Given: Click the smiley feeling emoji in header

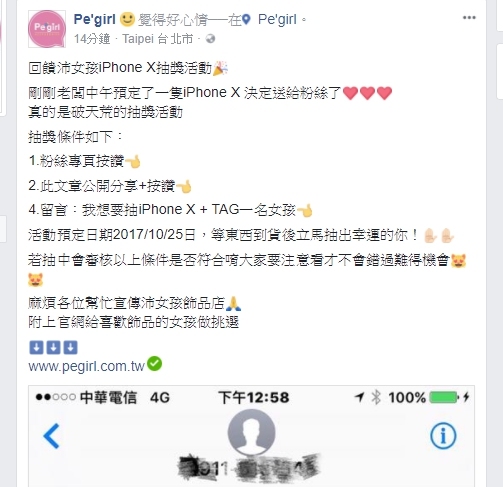Looking at the screenshot, I should [127, 19].
